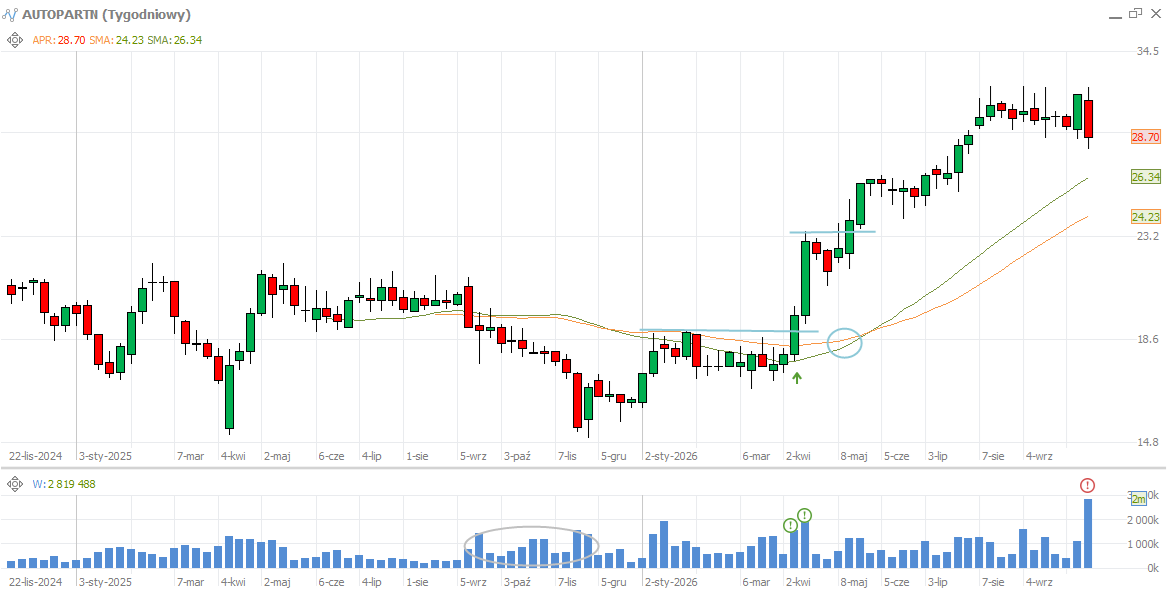Viewport: 1167px width, 592px height.
Task: Close the AUTOPARTN chart window
Action: (x=1154, y=13)
